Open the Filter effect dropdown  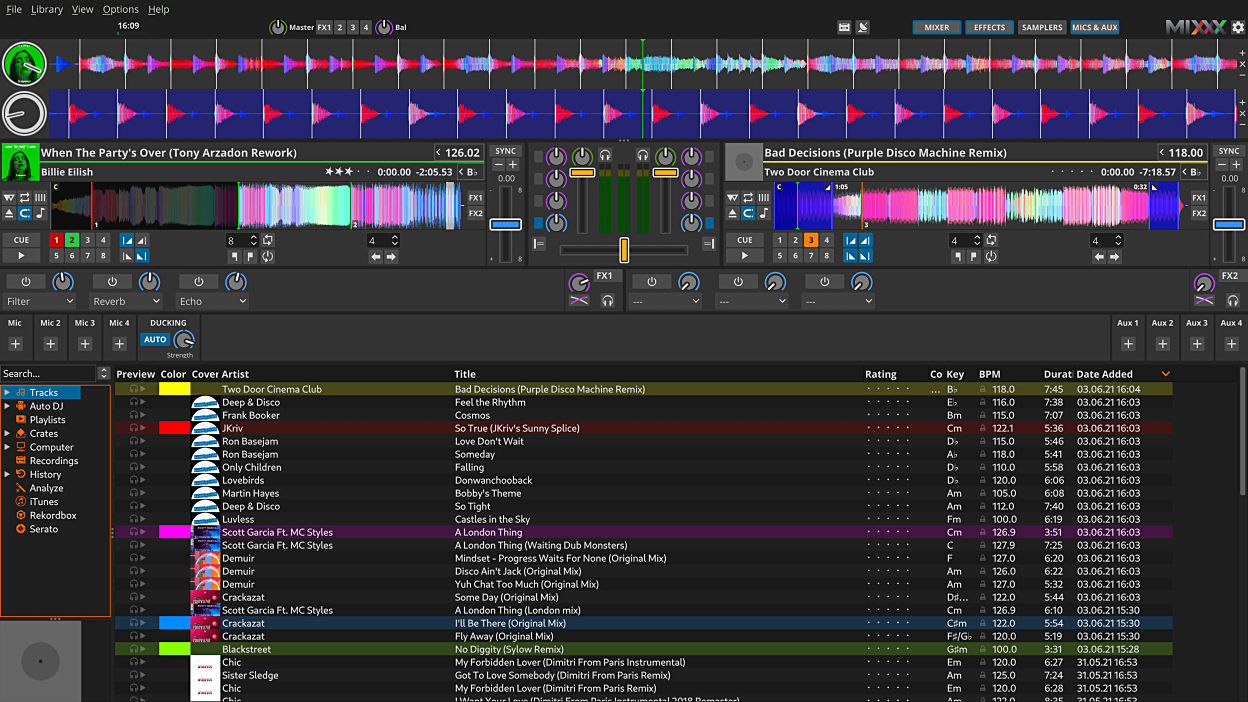click(40, 301)
